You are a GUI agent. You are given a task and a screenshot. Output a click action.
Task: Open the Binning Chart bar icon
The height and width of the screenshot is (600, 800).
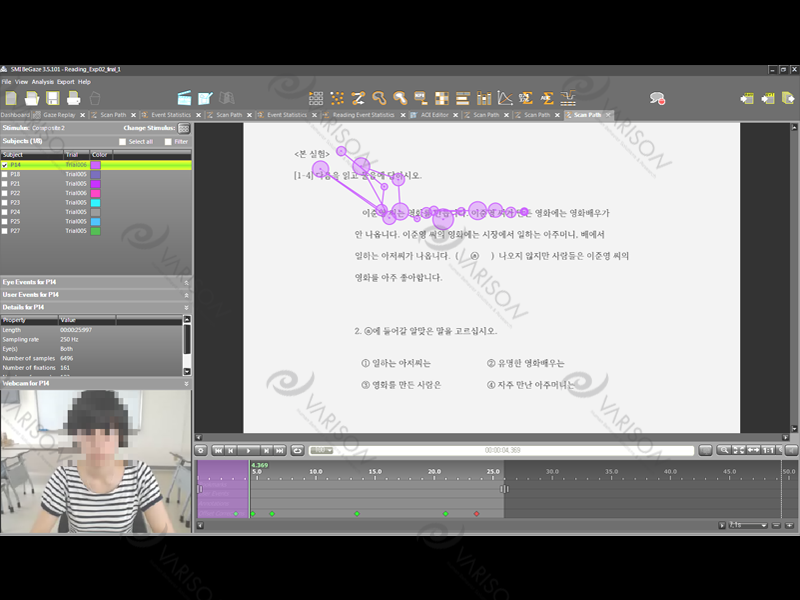484,98
